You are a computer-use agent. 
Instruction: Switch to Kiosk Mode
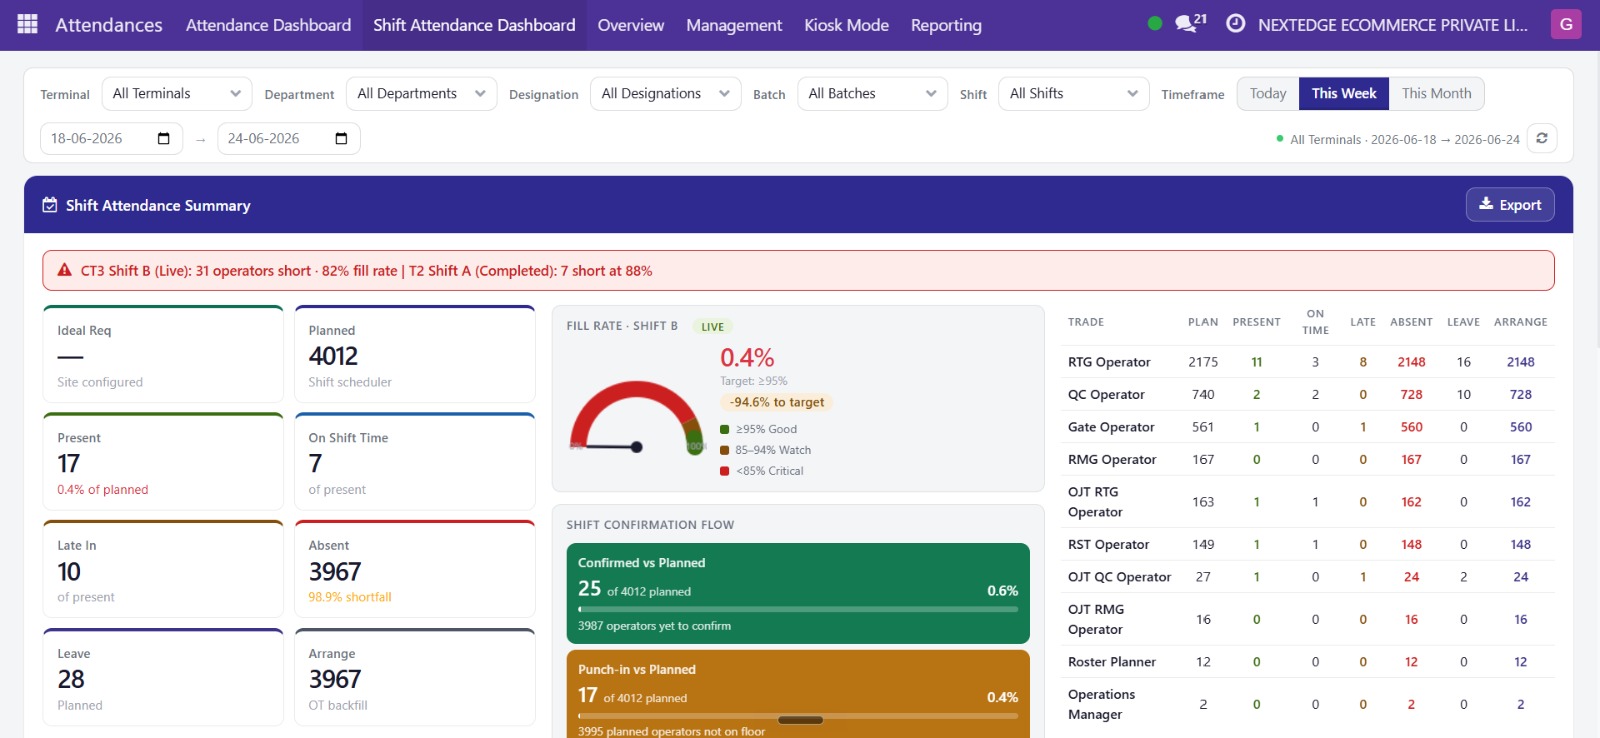coord(846,25)
